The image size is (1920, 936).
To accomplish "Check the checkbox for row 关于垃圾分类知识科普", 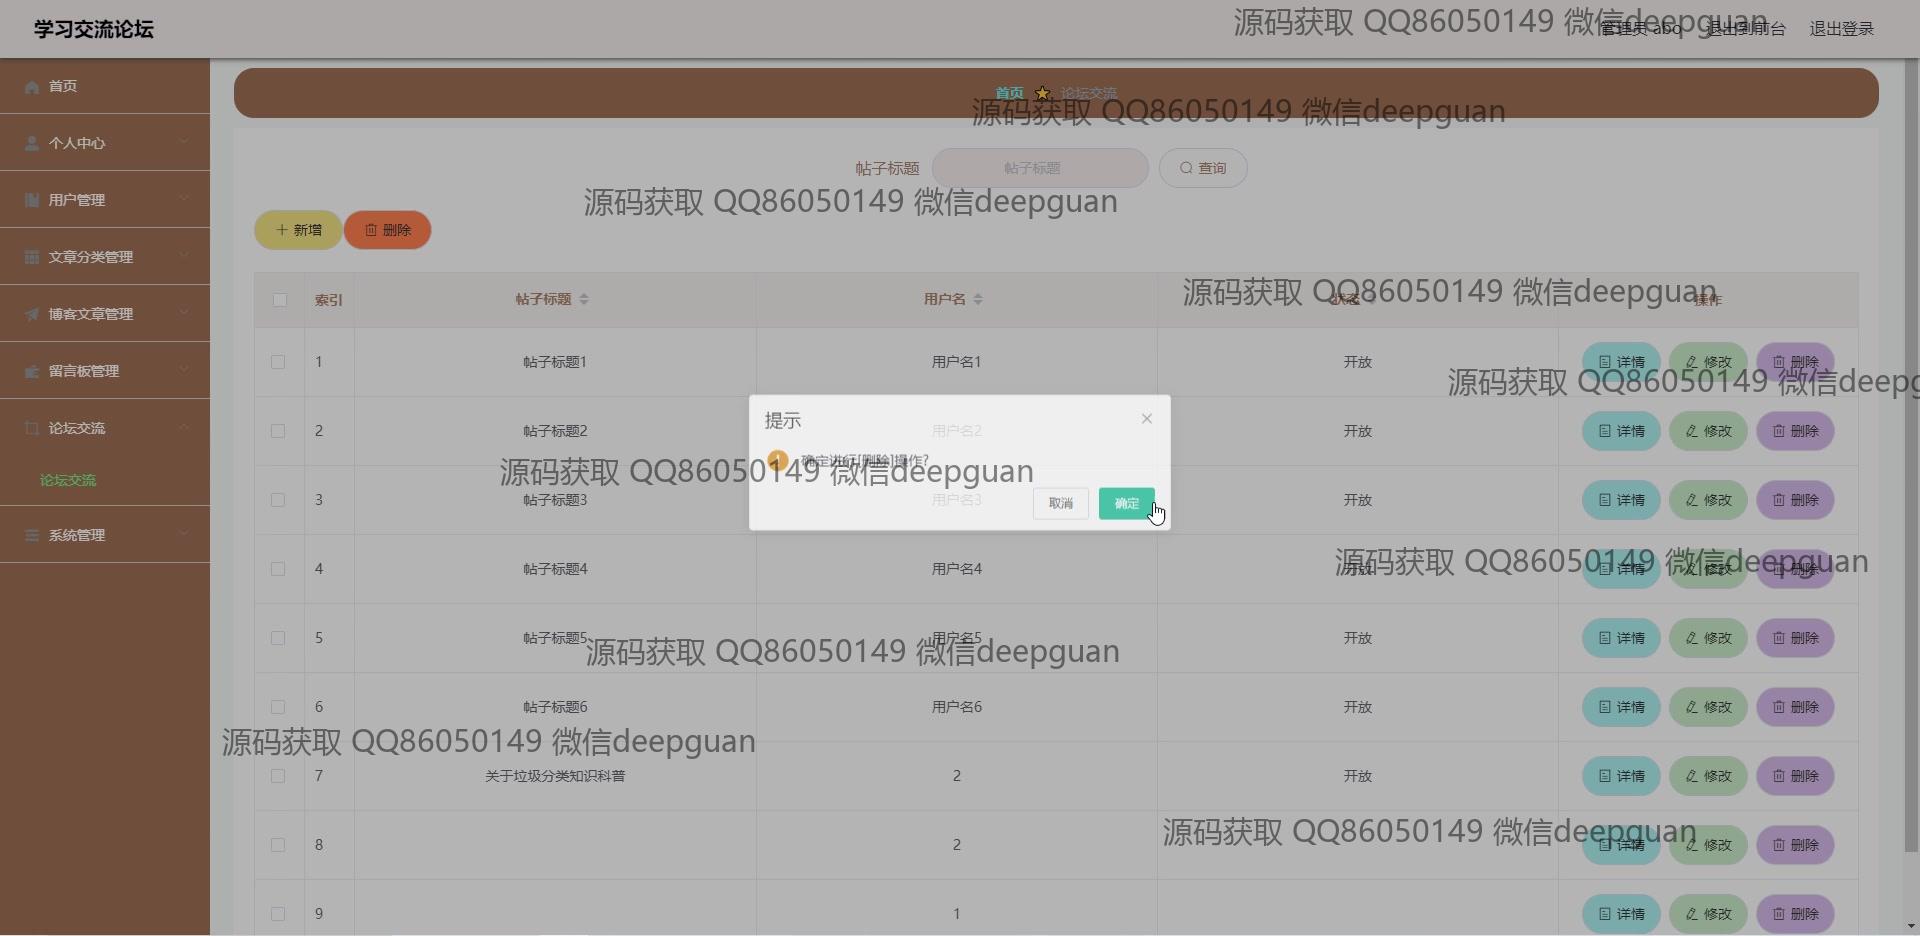I will pos(278,776).
